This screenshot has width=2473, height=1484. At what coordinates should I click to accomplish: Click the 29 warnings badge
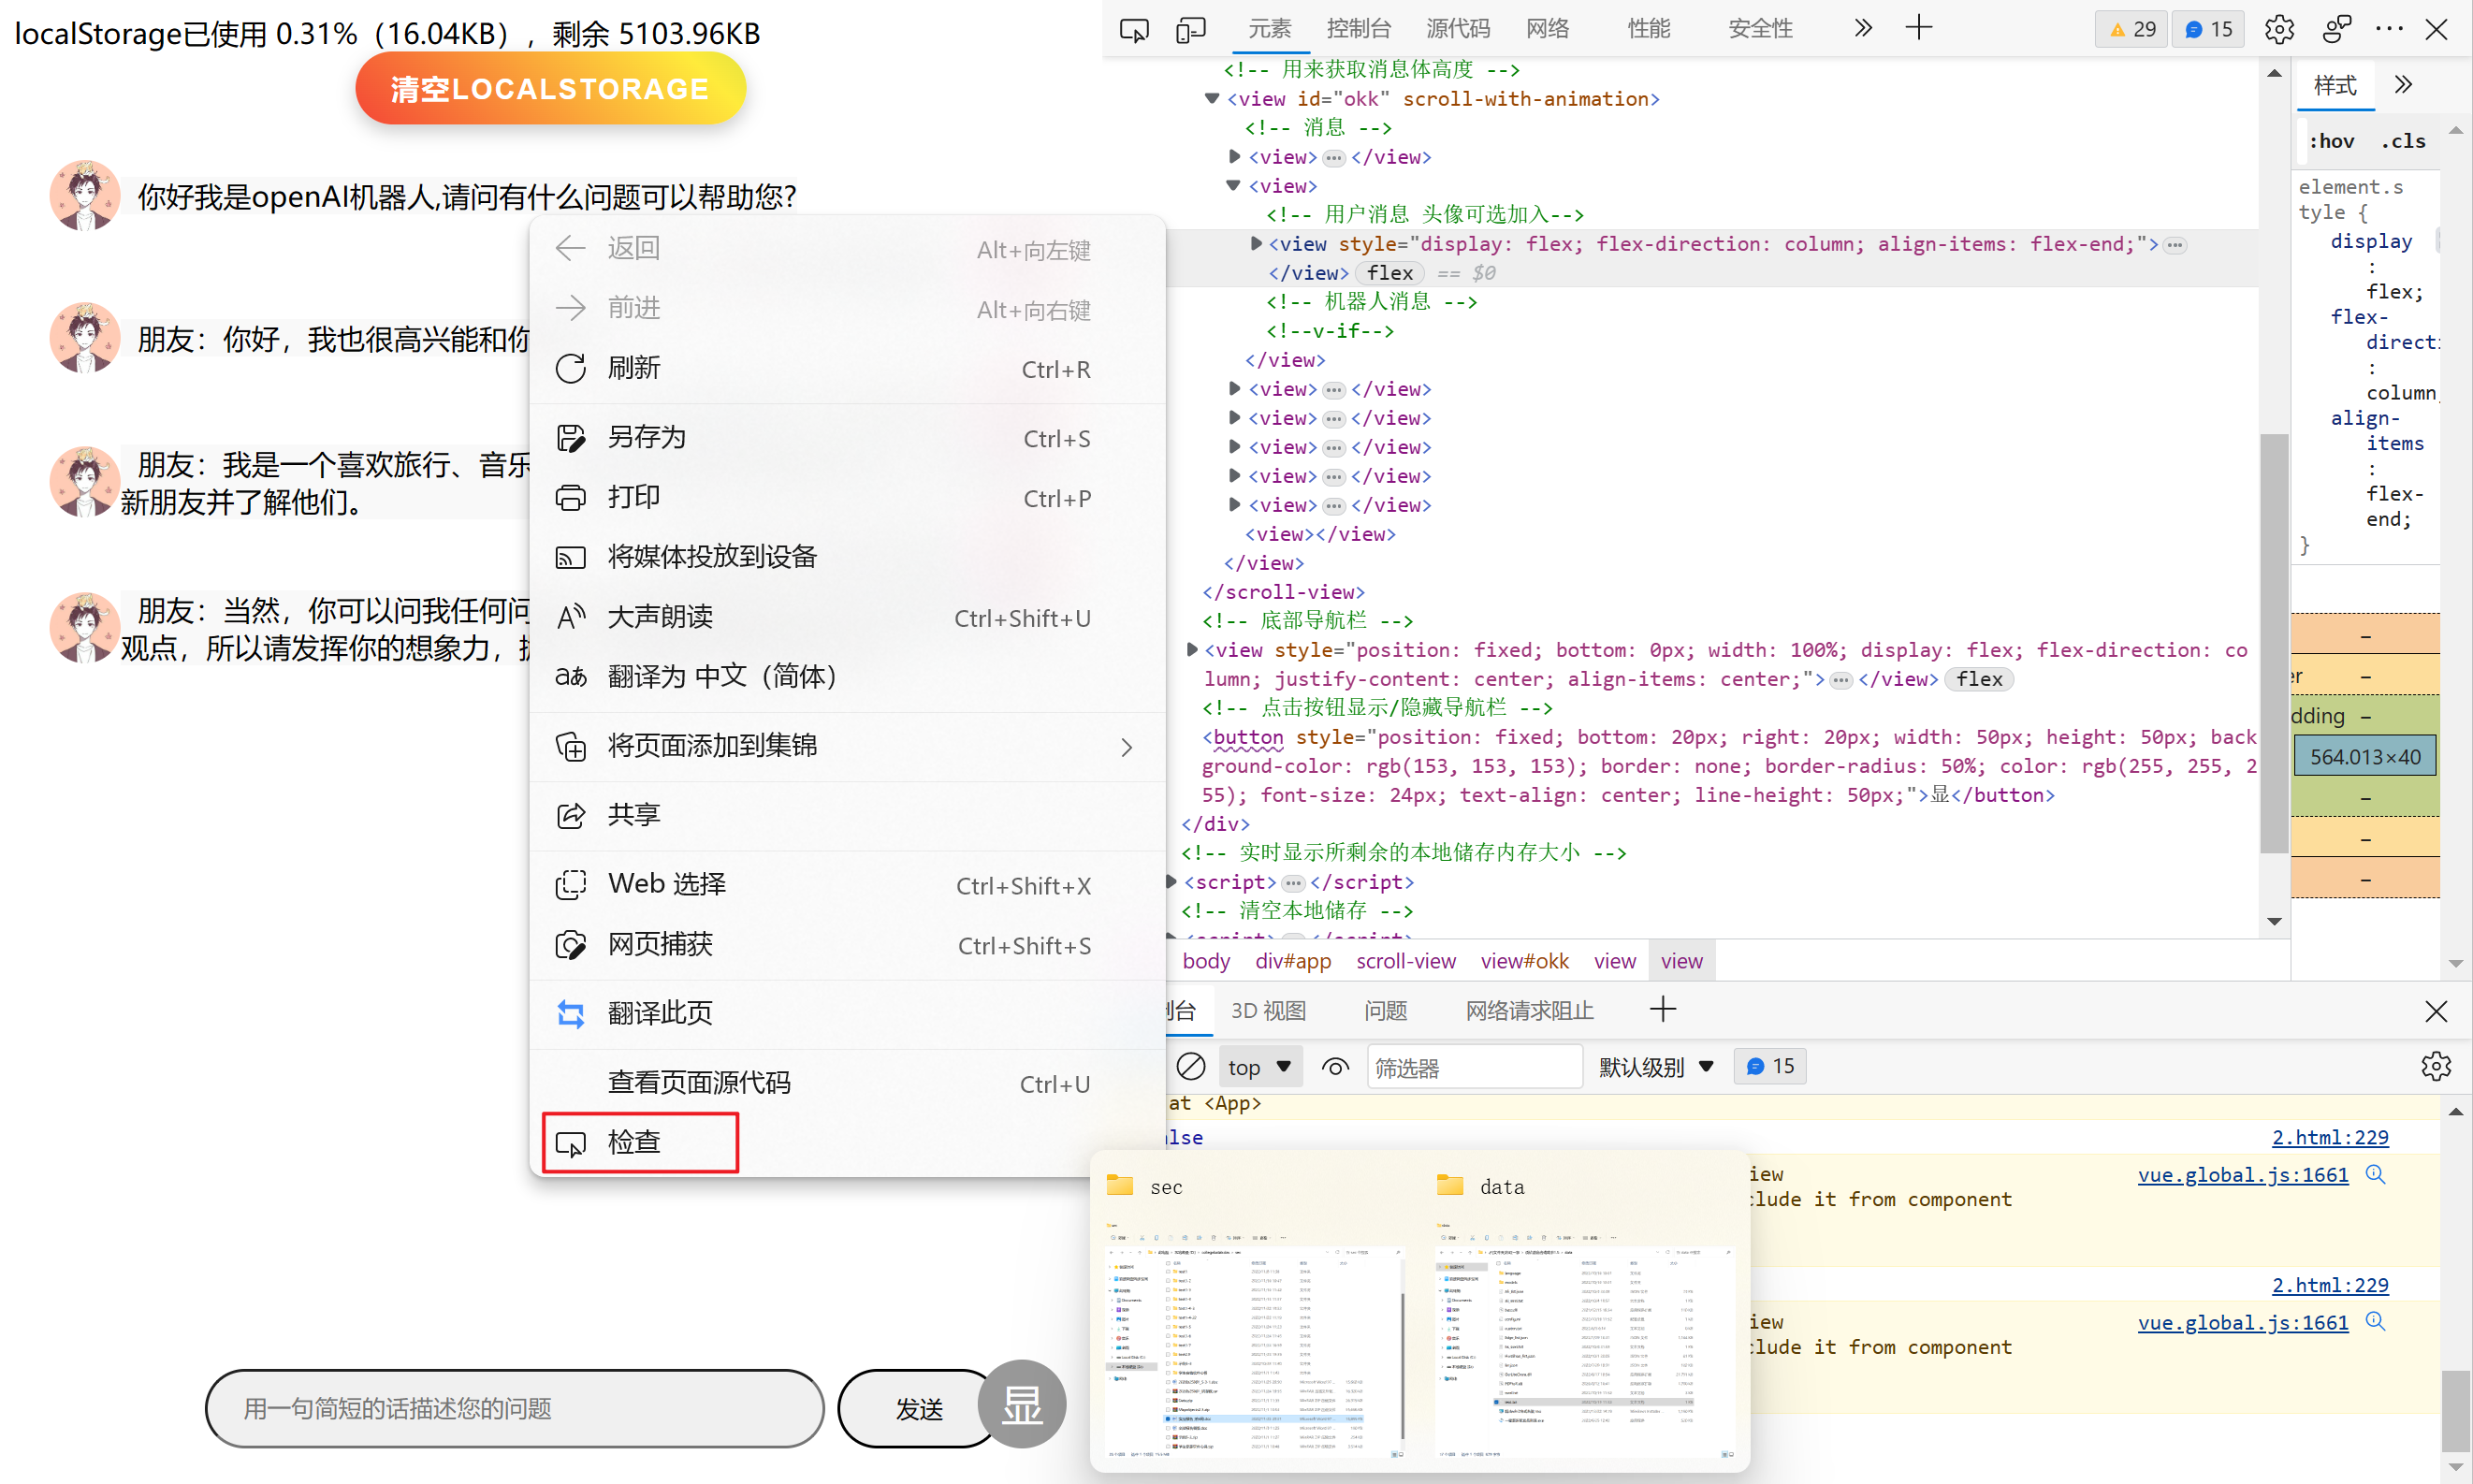tap(2131, 29)
